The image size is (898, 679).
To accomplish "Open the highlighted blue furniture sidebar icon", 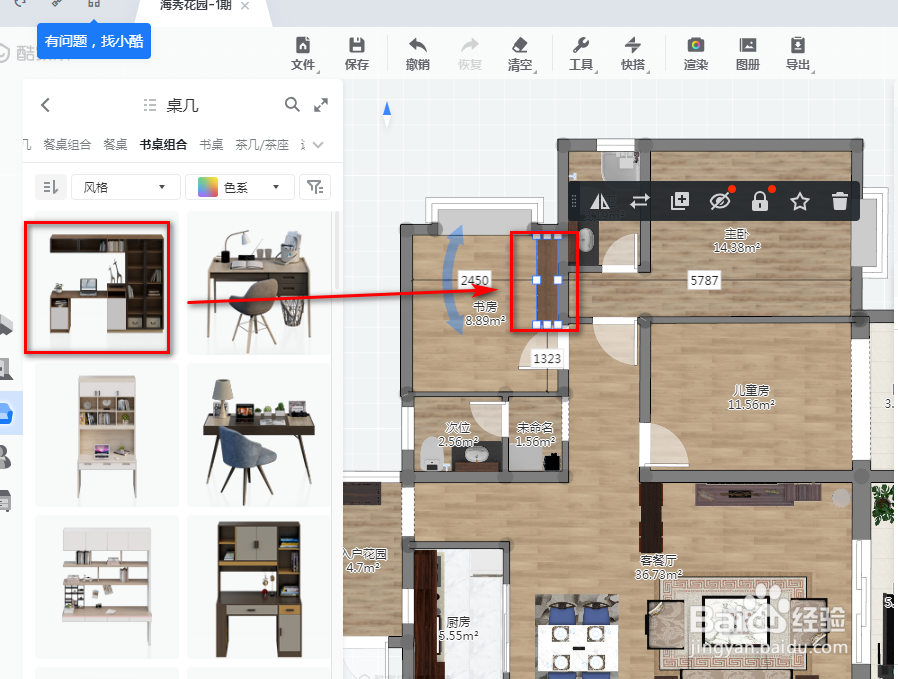I will (6, 412).
